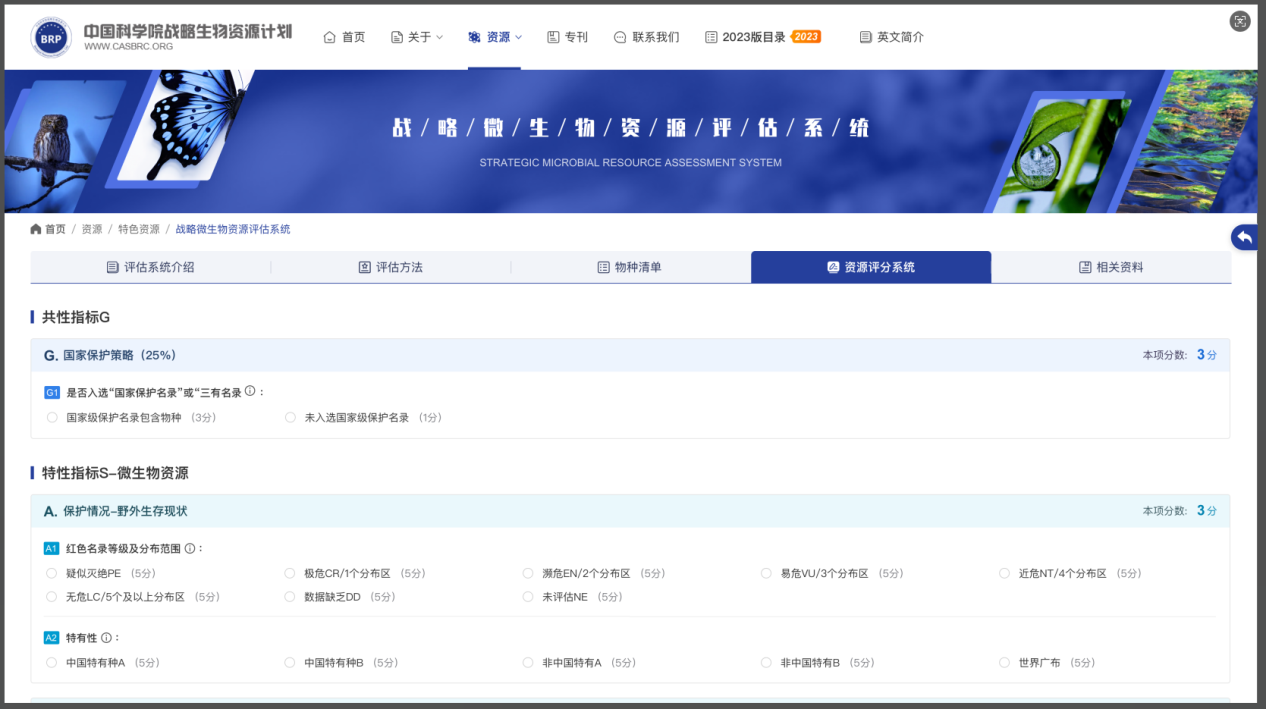This screenshot has width=1266, height=709.
Task: Select 未入选国家级保护名录 radio option
Action: (290, 417)
